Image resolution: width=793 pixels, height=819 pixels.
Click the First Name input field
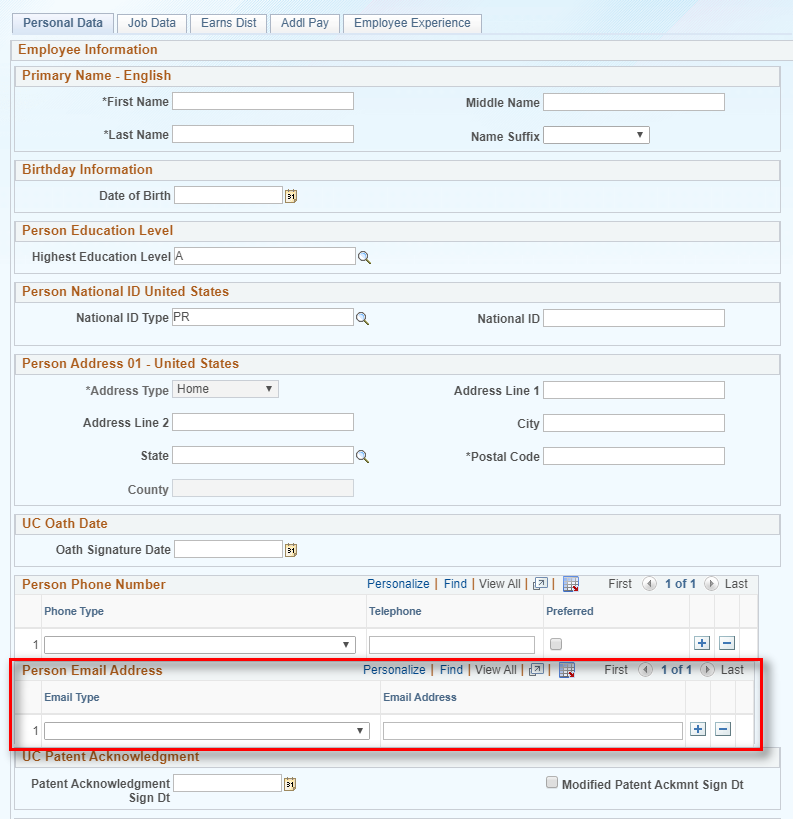(262, 100)
